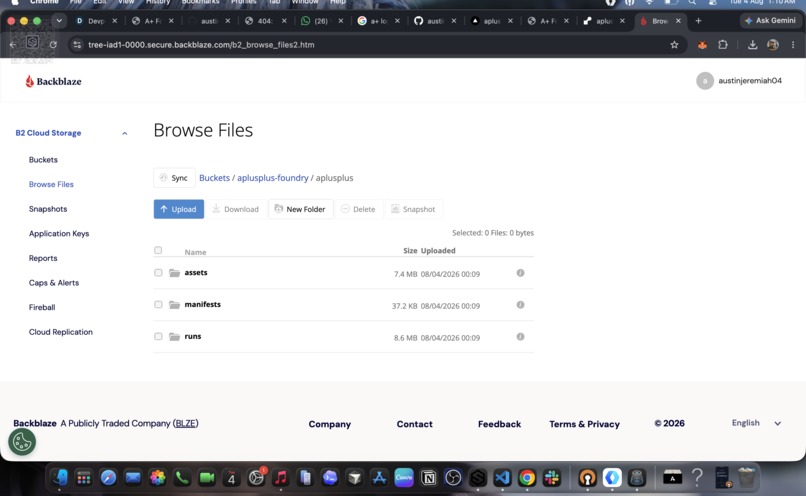
Task: Click the Chrome profile avatar
Action: pyautogui.click(x=773, y=45)
